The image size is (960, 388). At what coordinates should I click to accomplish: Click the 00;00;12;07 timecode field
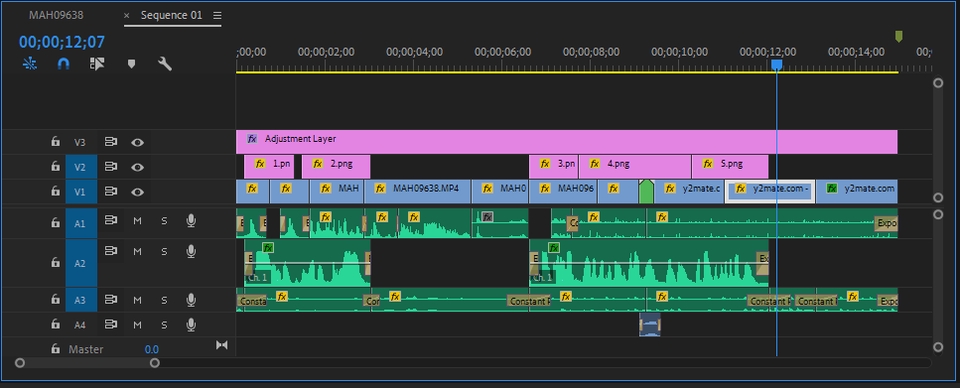point(62,42)
